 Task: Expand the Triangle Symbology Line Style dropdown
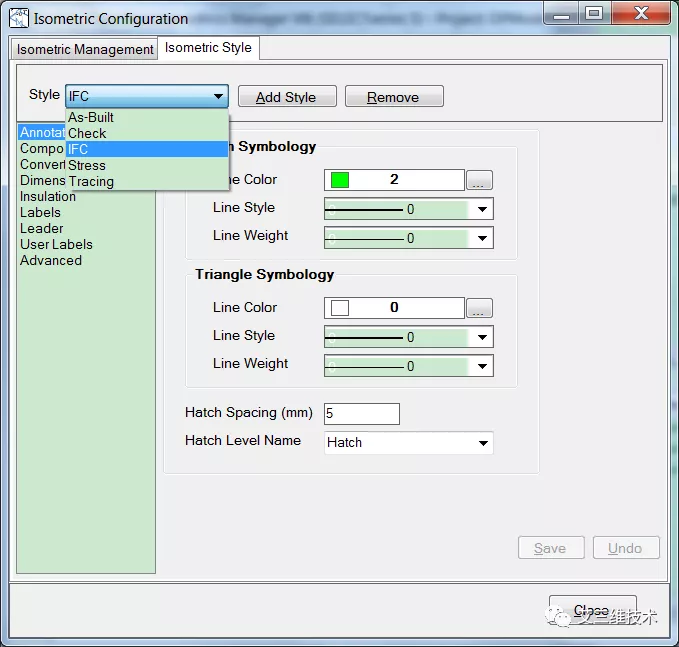[x=482, y=338]
